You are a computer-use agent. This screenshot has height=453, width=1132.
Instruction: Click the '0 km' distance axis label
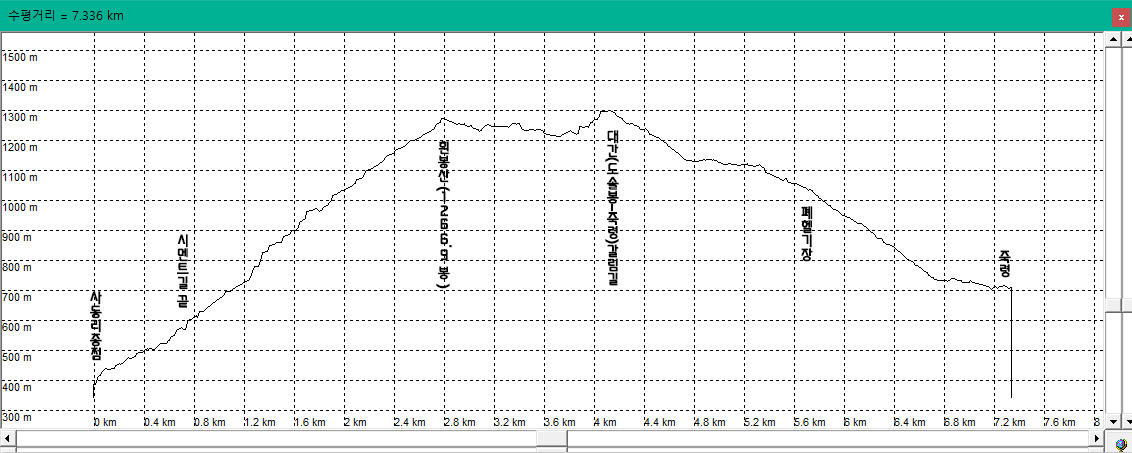click(x=105, y=422)
